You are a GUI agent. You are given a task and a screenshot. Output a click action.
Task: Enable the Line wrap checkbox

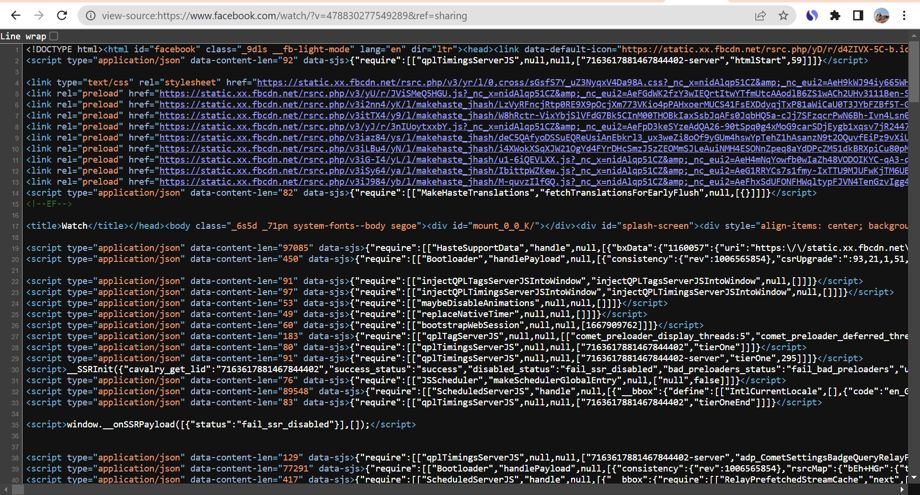tap(54, 36)
